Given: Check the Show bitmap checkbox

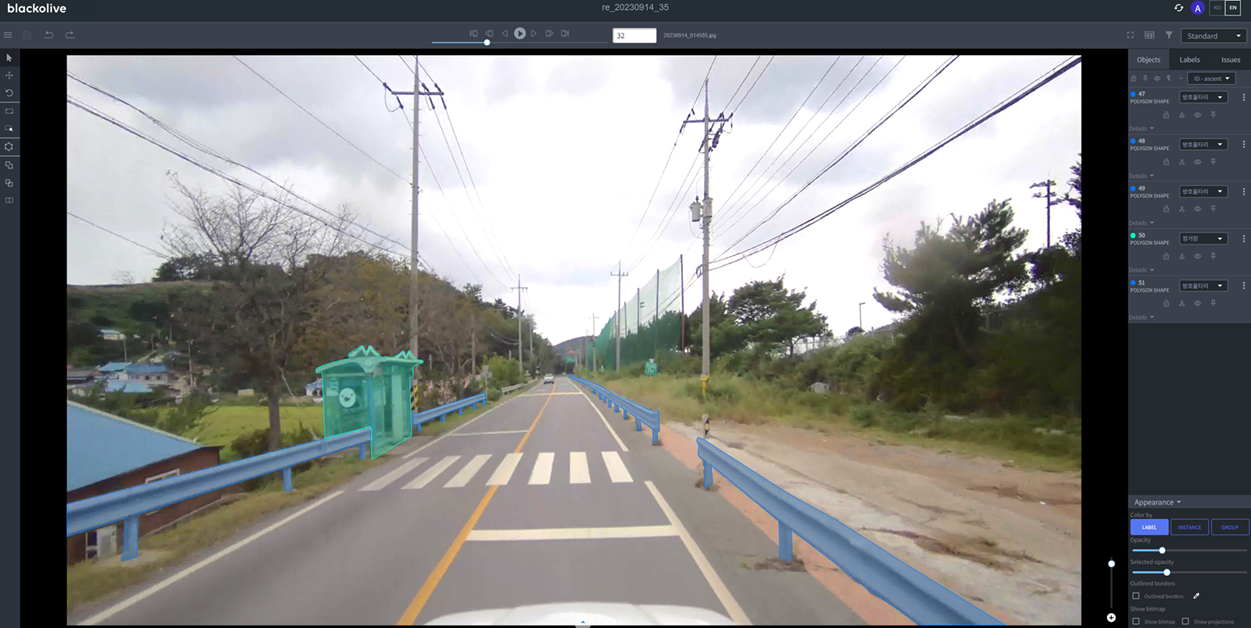Looking at the screenshot, I should coord(1135,621).
